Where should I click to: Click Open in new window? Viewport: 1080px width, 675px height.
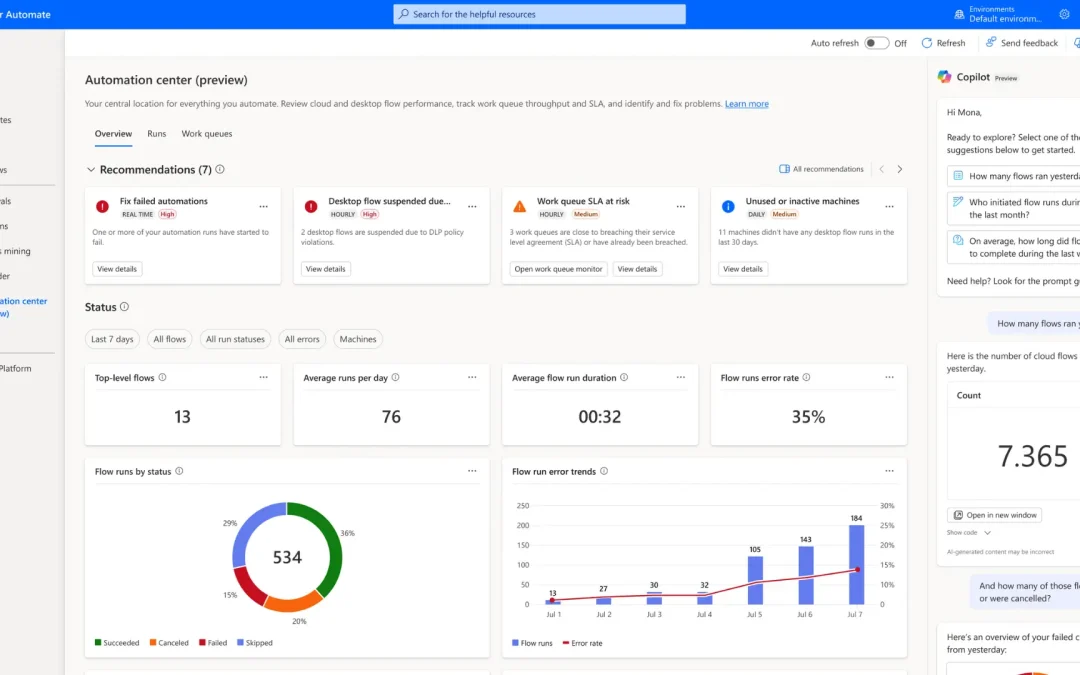point(995,515)
